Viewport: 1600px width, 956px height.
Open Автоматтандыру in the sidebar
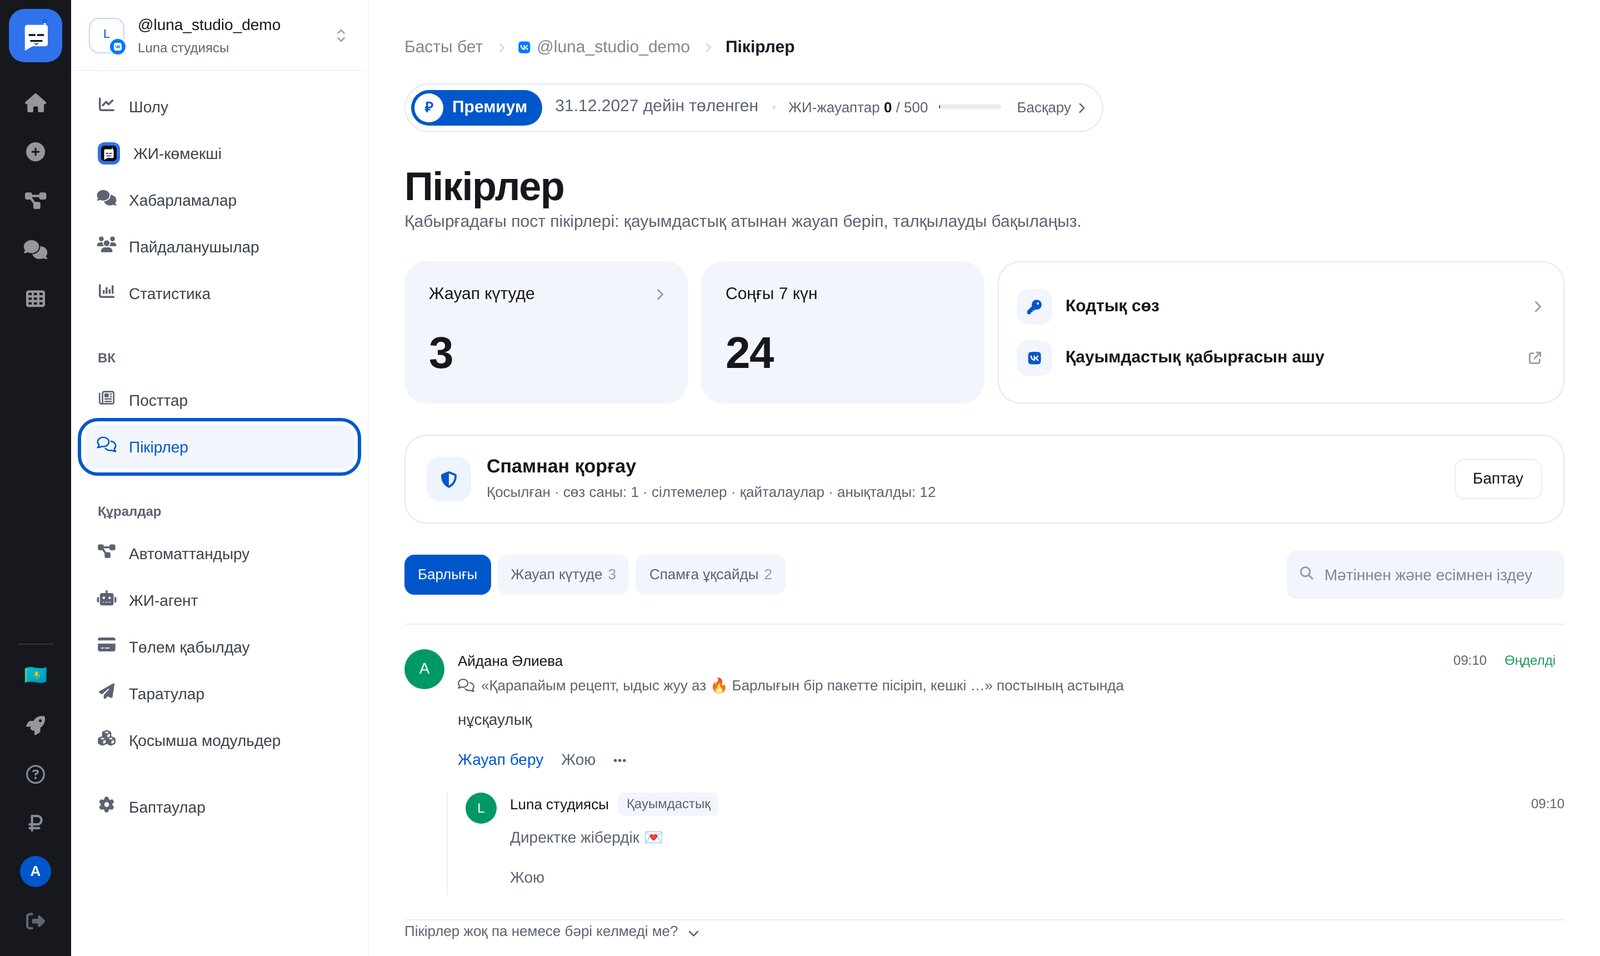coord(219,553)
